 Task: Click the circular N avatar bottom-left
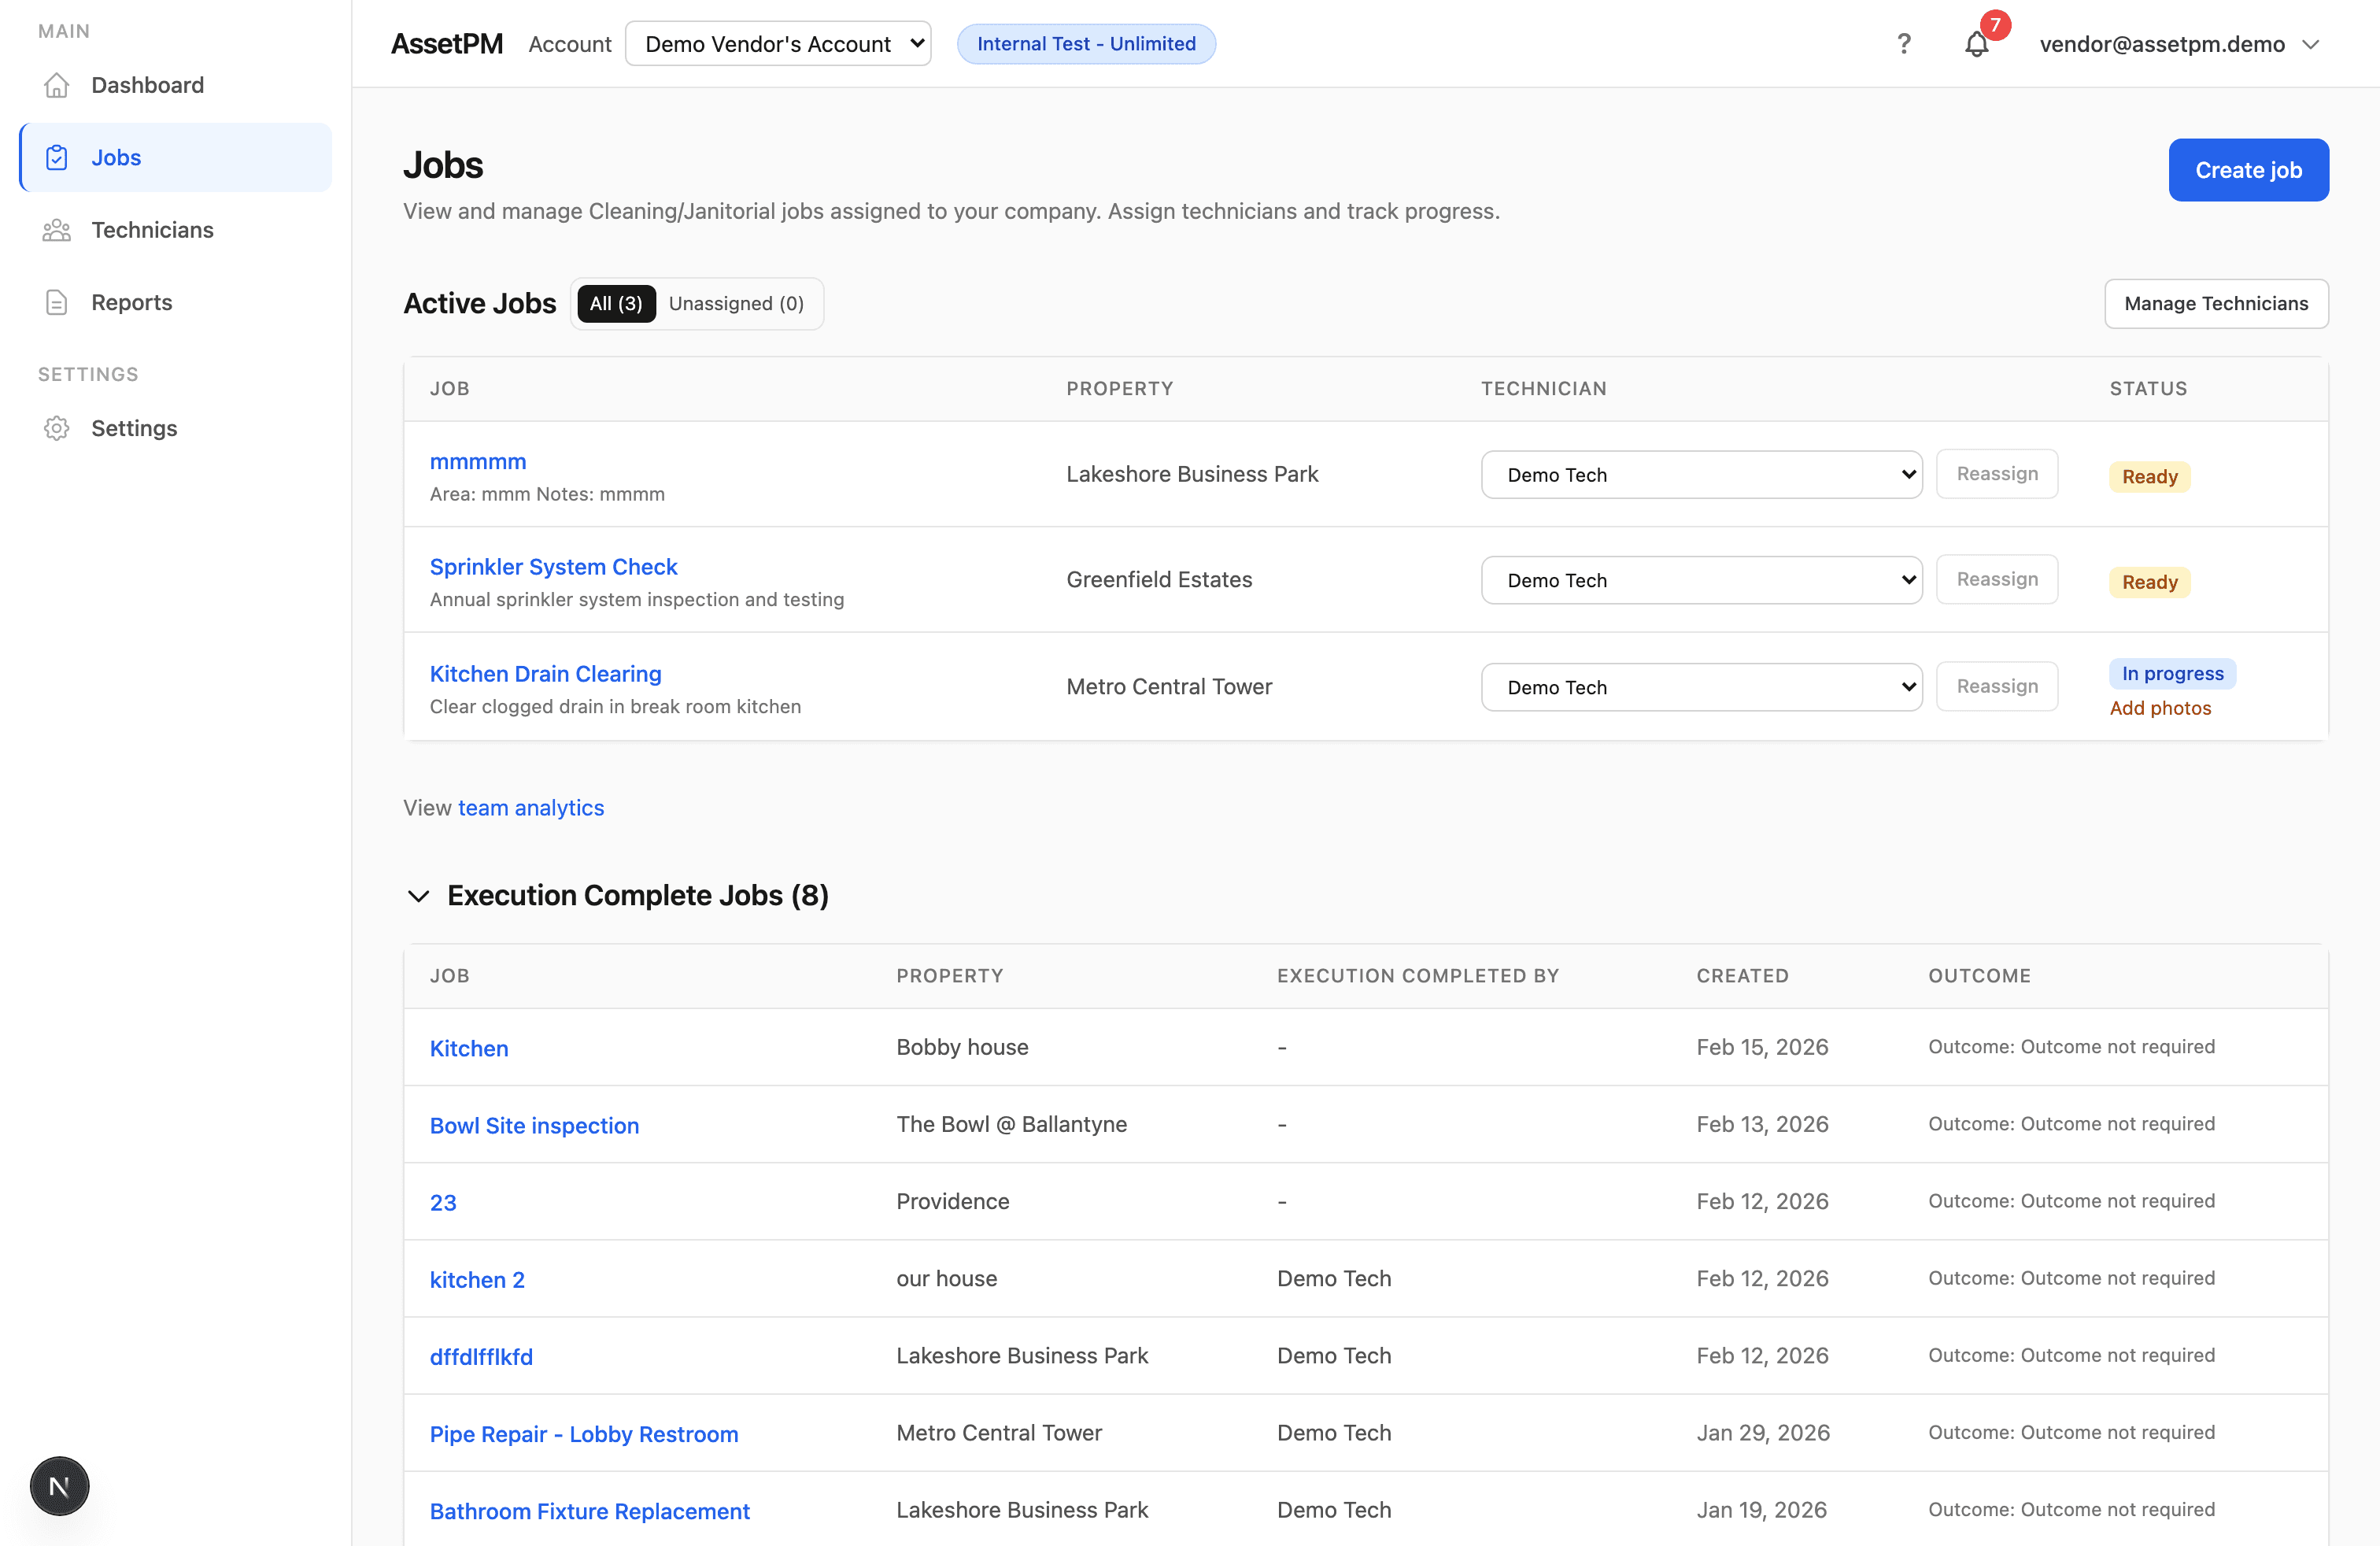tap(59, 1486)
